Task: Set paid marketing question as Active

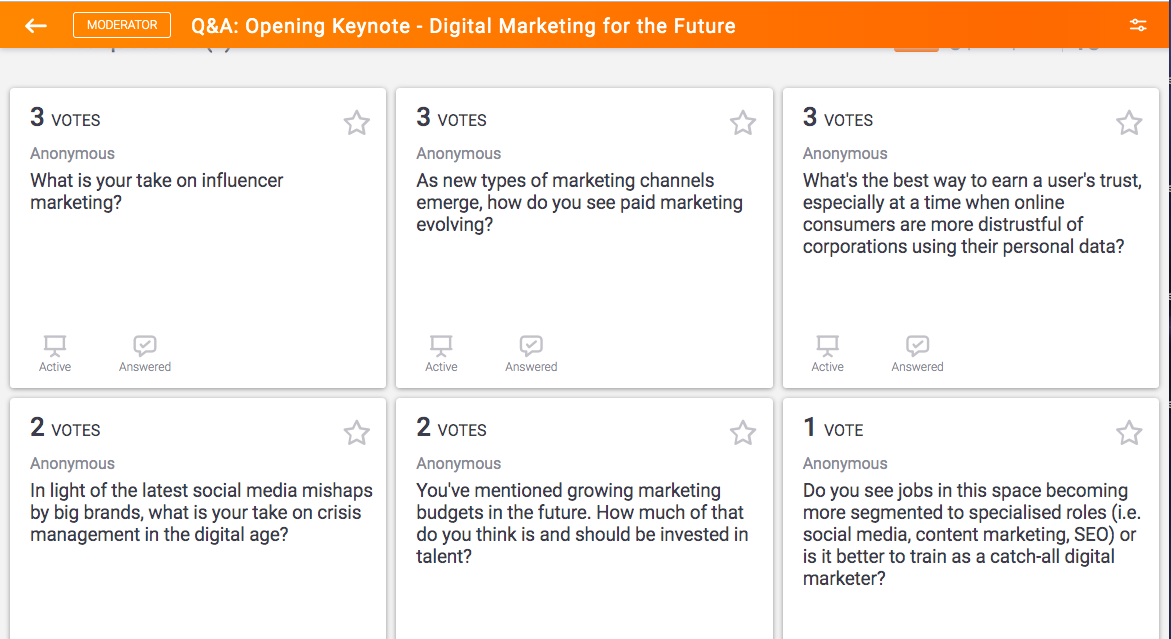Action: point(441,354)
